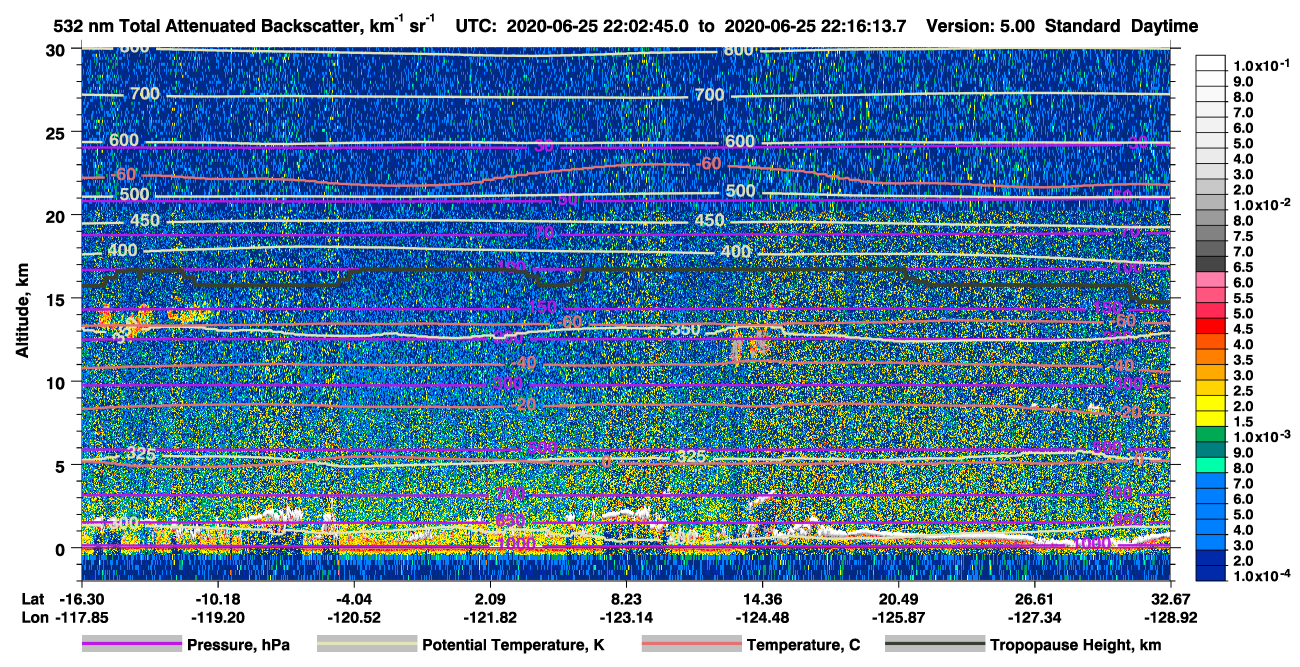Click longitude value '-120.52'
This screenshot has width=1300, height=667.
(352, 616)
